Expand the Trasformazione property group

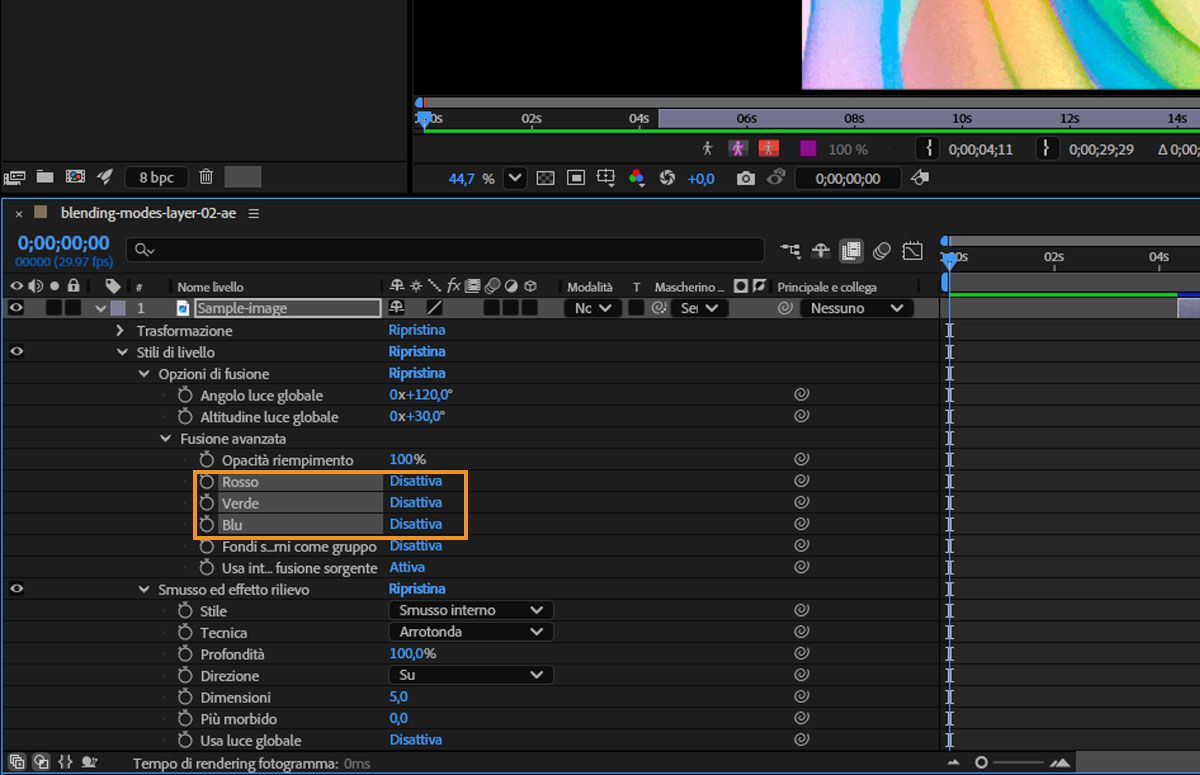click(x=121, y=330)
